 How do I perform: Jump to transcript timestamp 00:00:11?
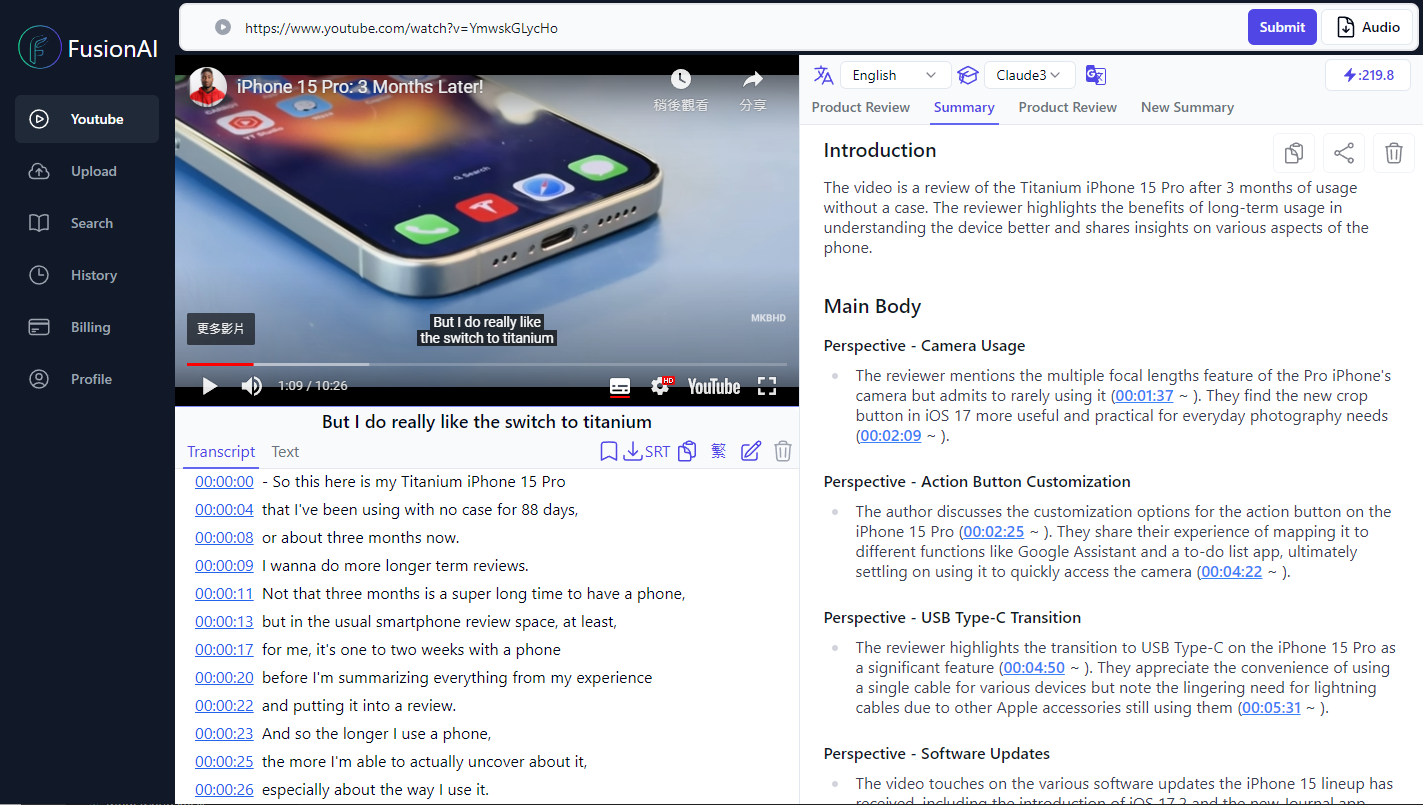[x=224, y=594]
